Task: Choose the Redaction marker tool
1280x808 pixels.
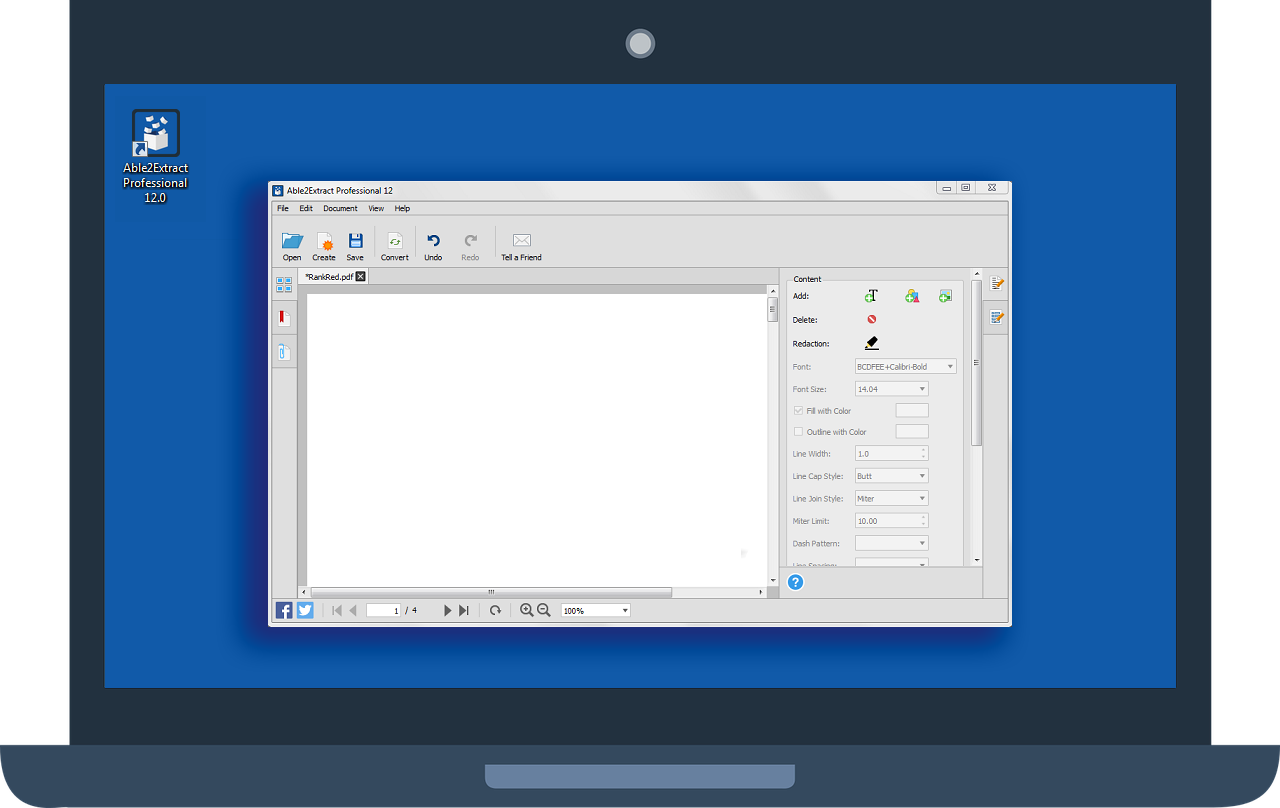Action: coord(872,343)
